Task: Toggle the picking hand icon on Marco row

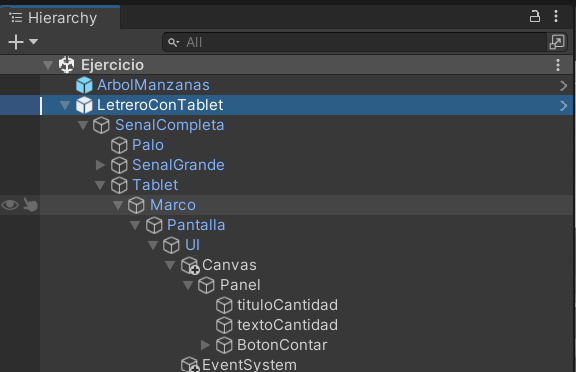Action: 30,205
